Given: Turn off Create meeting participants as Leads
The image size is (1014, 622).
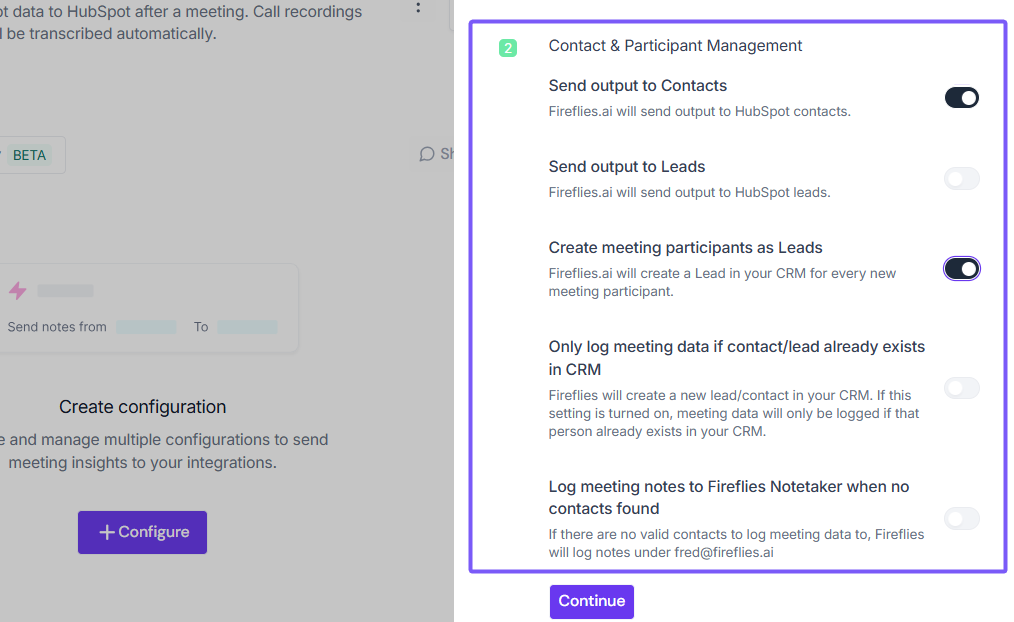Looking at the screenshot, I should (x=961, y=268).
